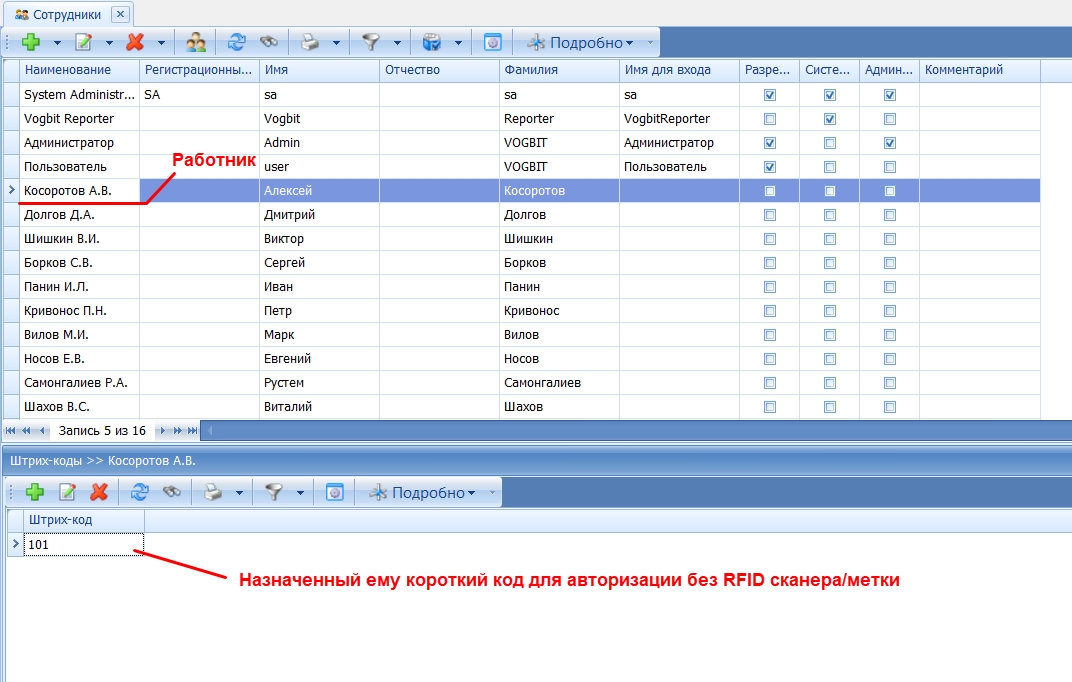Select the barcode cell containing 101
The width and height of the screenshot is (1072, 682).
click(x=83, y=545)
